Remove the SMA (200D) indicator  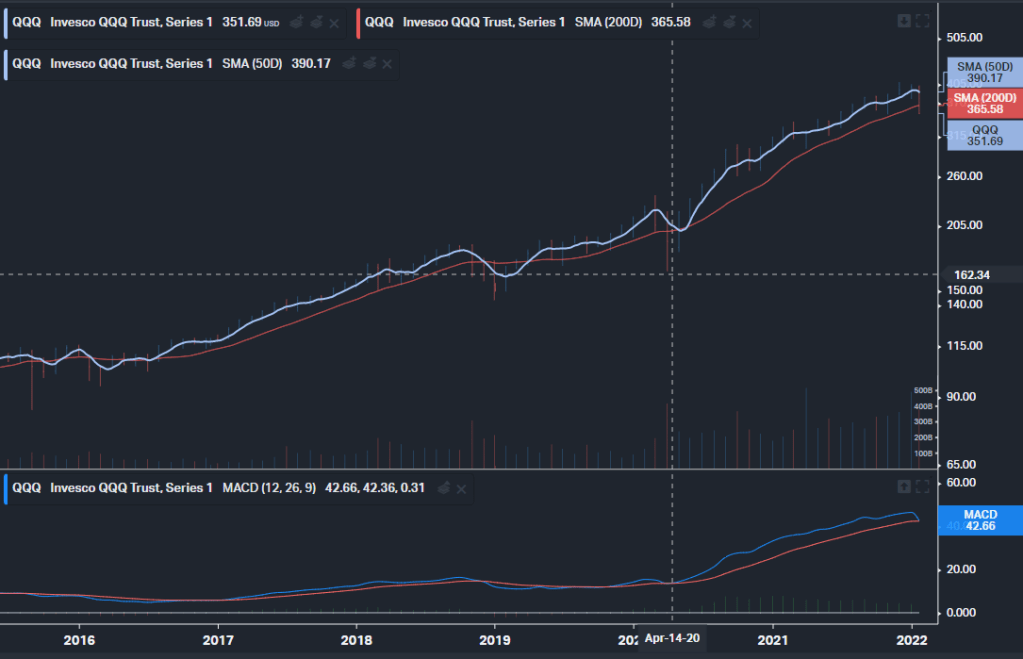coord(748,22)
